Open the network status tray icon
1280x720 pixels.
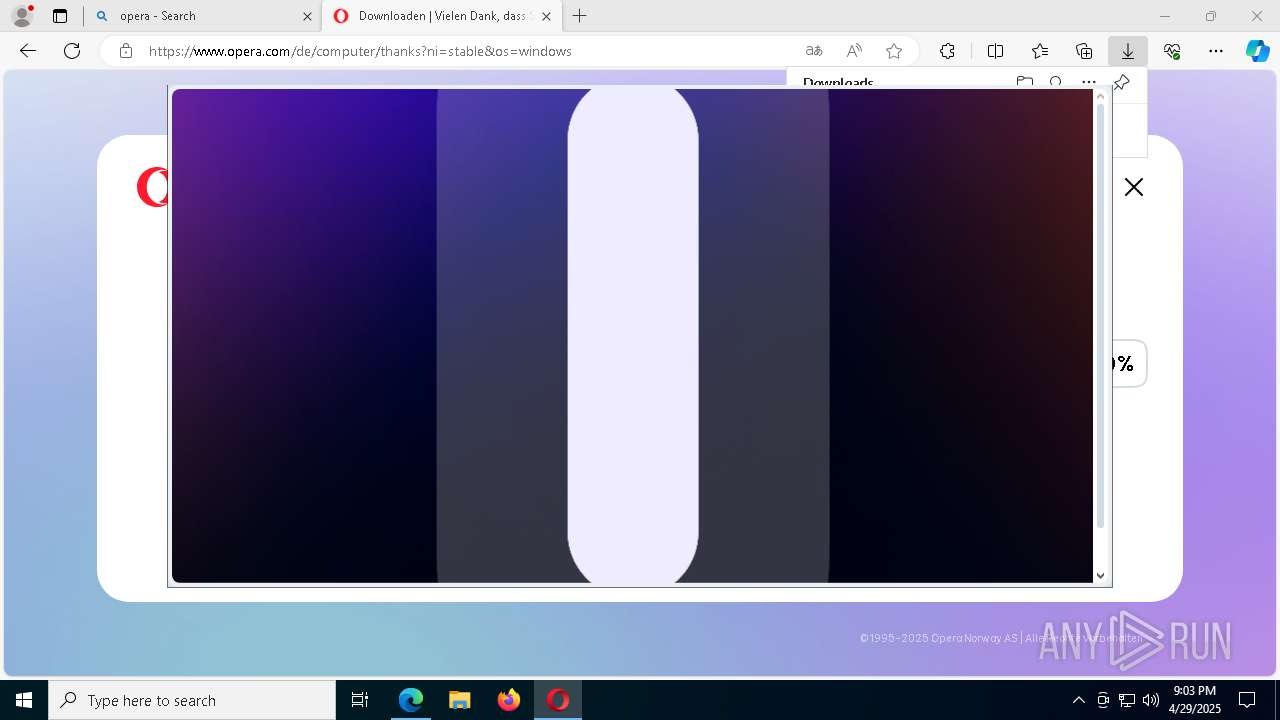pyautogui.click(x=1127, y=700)
